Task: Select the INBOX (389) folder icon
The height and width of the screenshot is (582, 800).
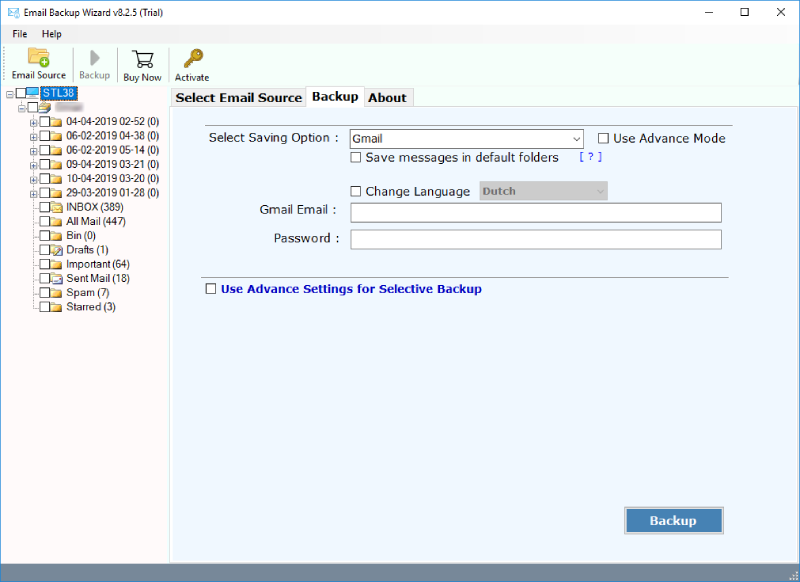Action: (57, 207)
